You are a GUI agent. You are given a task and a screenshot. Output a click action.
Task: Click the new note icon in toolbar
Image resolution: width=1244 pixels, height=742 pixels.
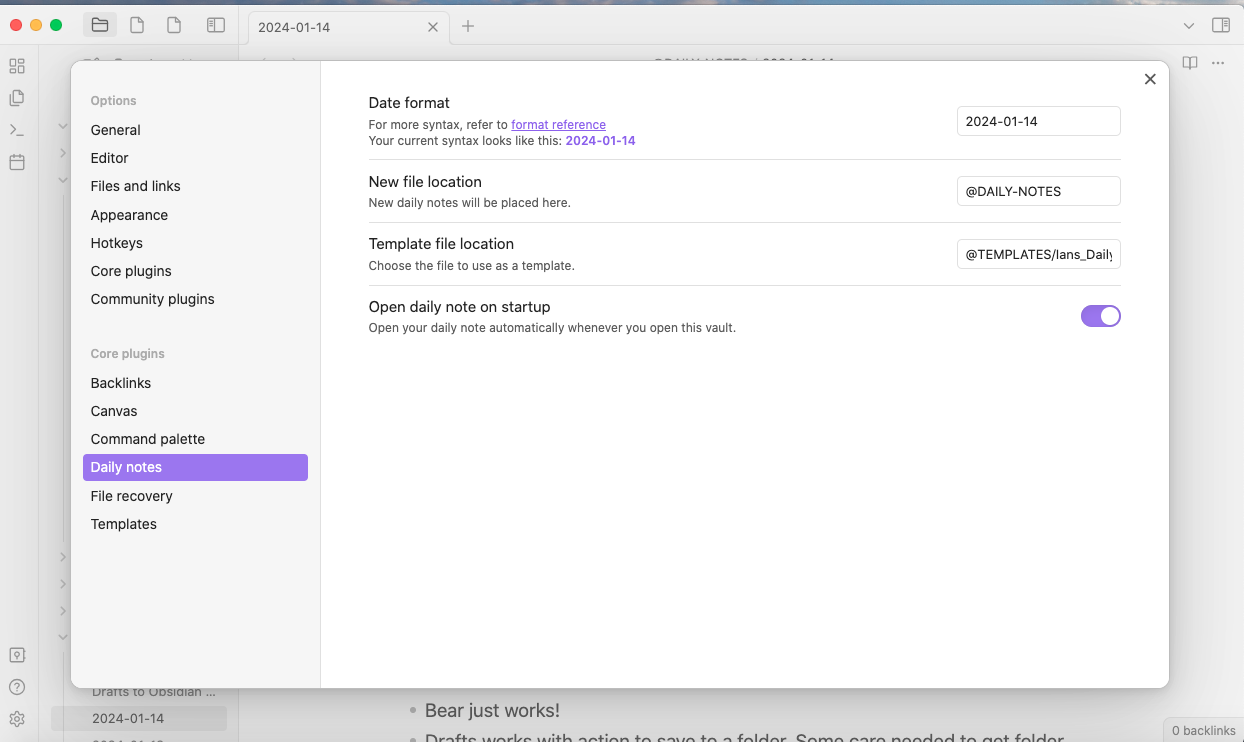[x=137, y=26]
